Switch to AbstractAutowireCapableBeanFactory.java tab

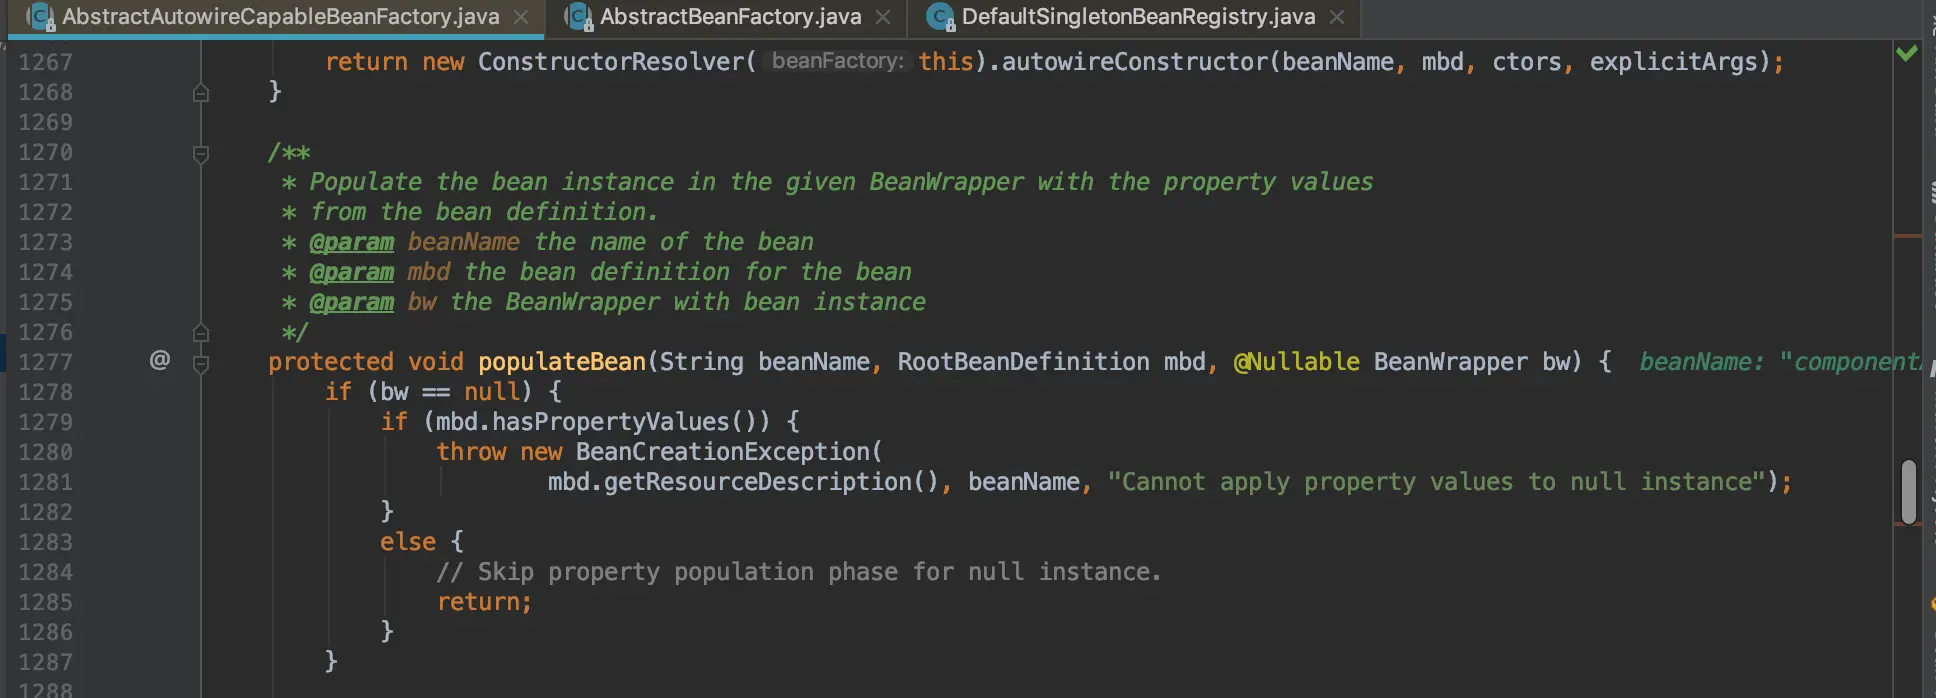280,17
